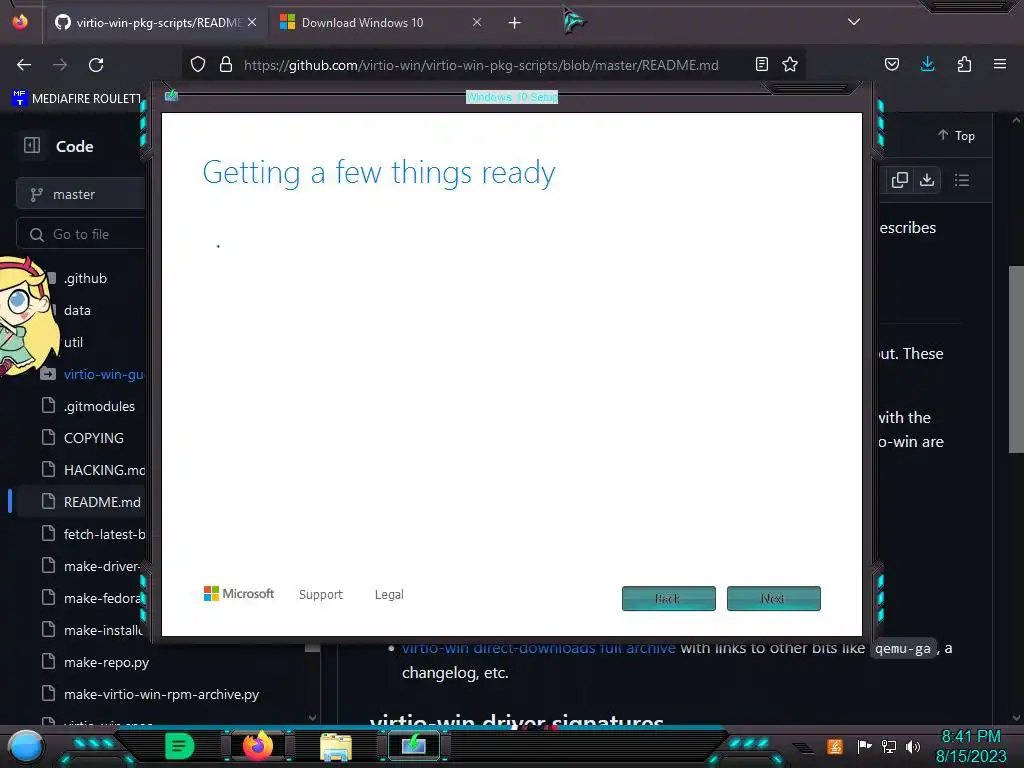Open the README outline list icon
Viewport: 1024px width, 768px height.
tap(961, 180)
